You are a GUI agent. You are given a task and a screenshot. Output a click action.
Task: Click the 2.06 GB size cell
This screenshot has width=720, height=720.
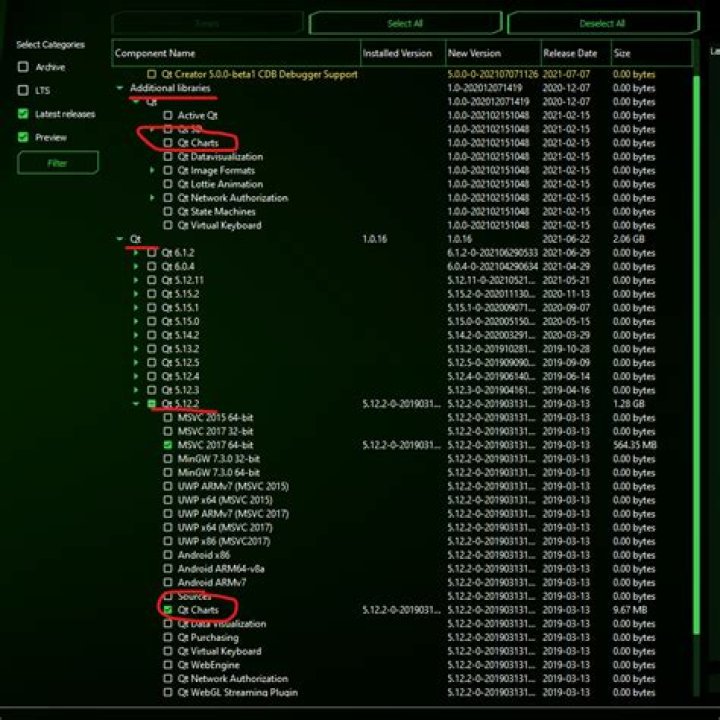coord(629,239)
